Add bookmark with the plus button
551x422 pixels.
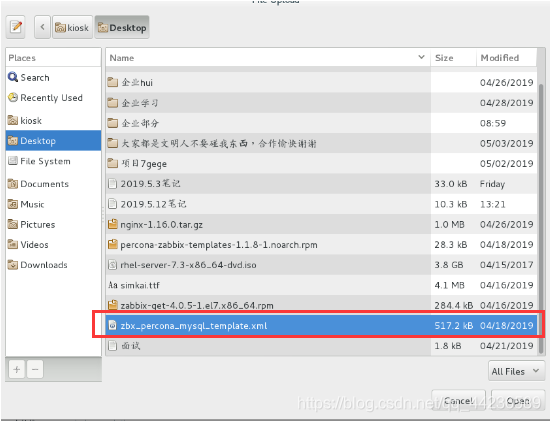[x=17, y=369]
